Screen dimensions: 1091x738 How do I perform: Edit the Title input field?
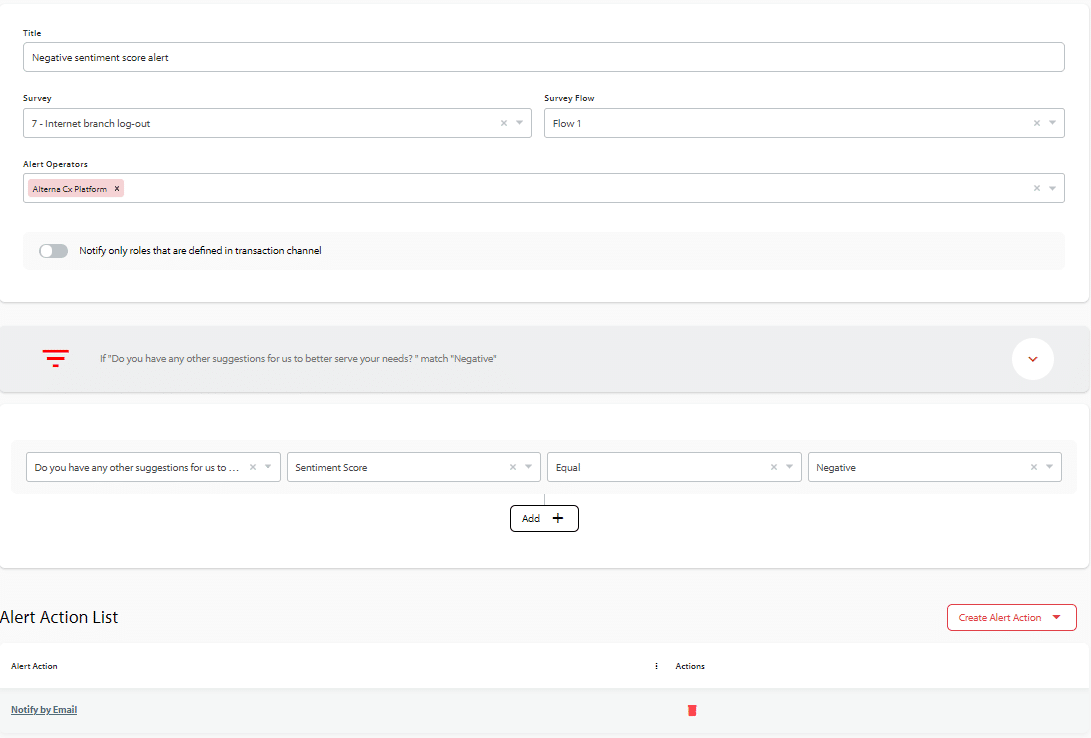pyautogui.click(x=543, y=57)
